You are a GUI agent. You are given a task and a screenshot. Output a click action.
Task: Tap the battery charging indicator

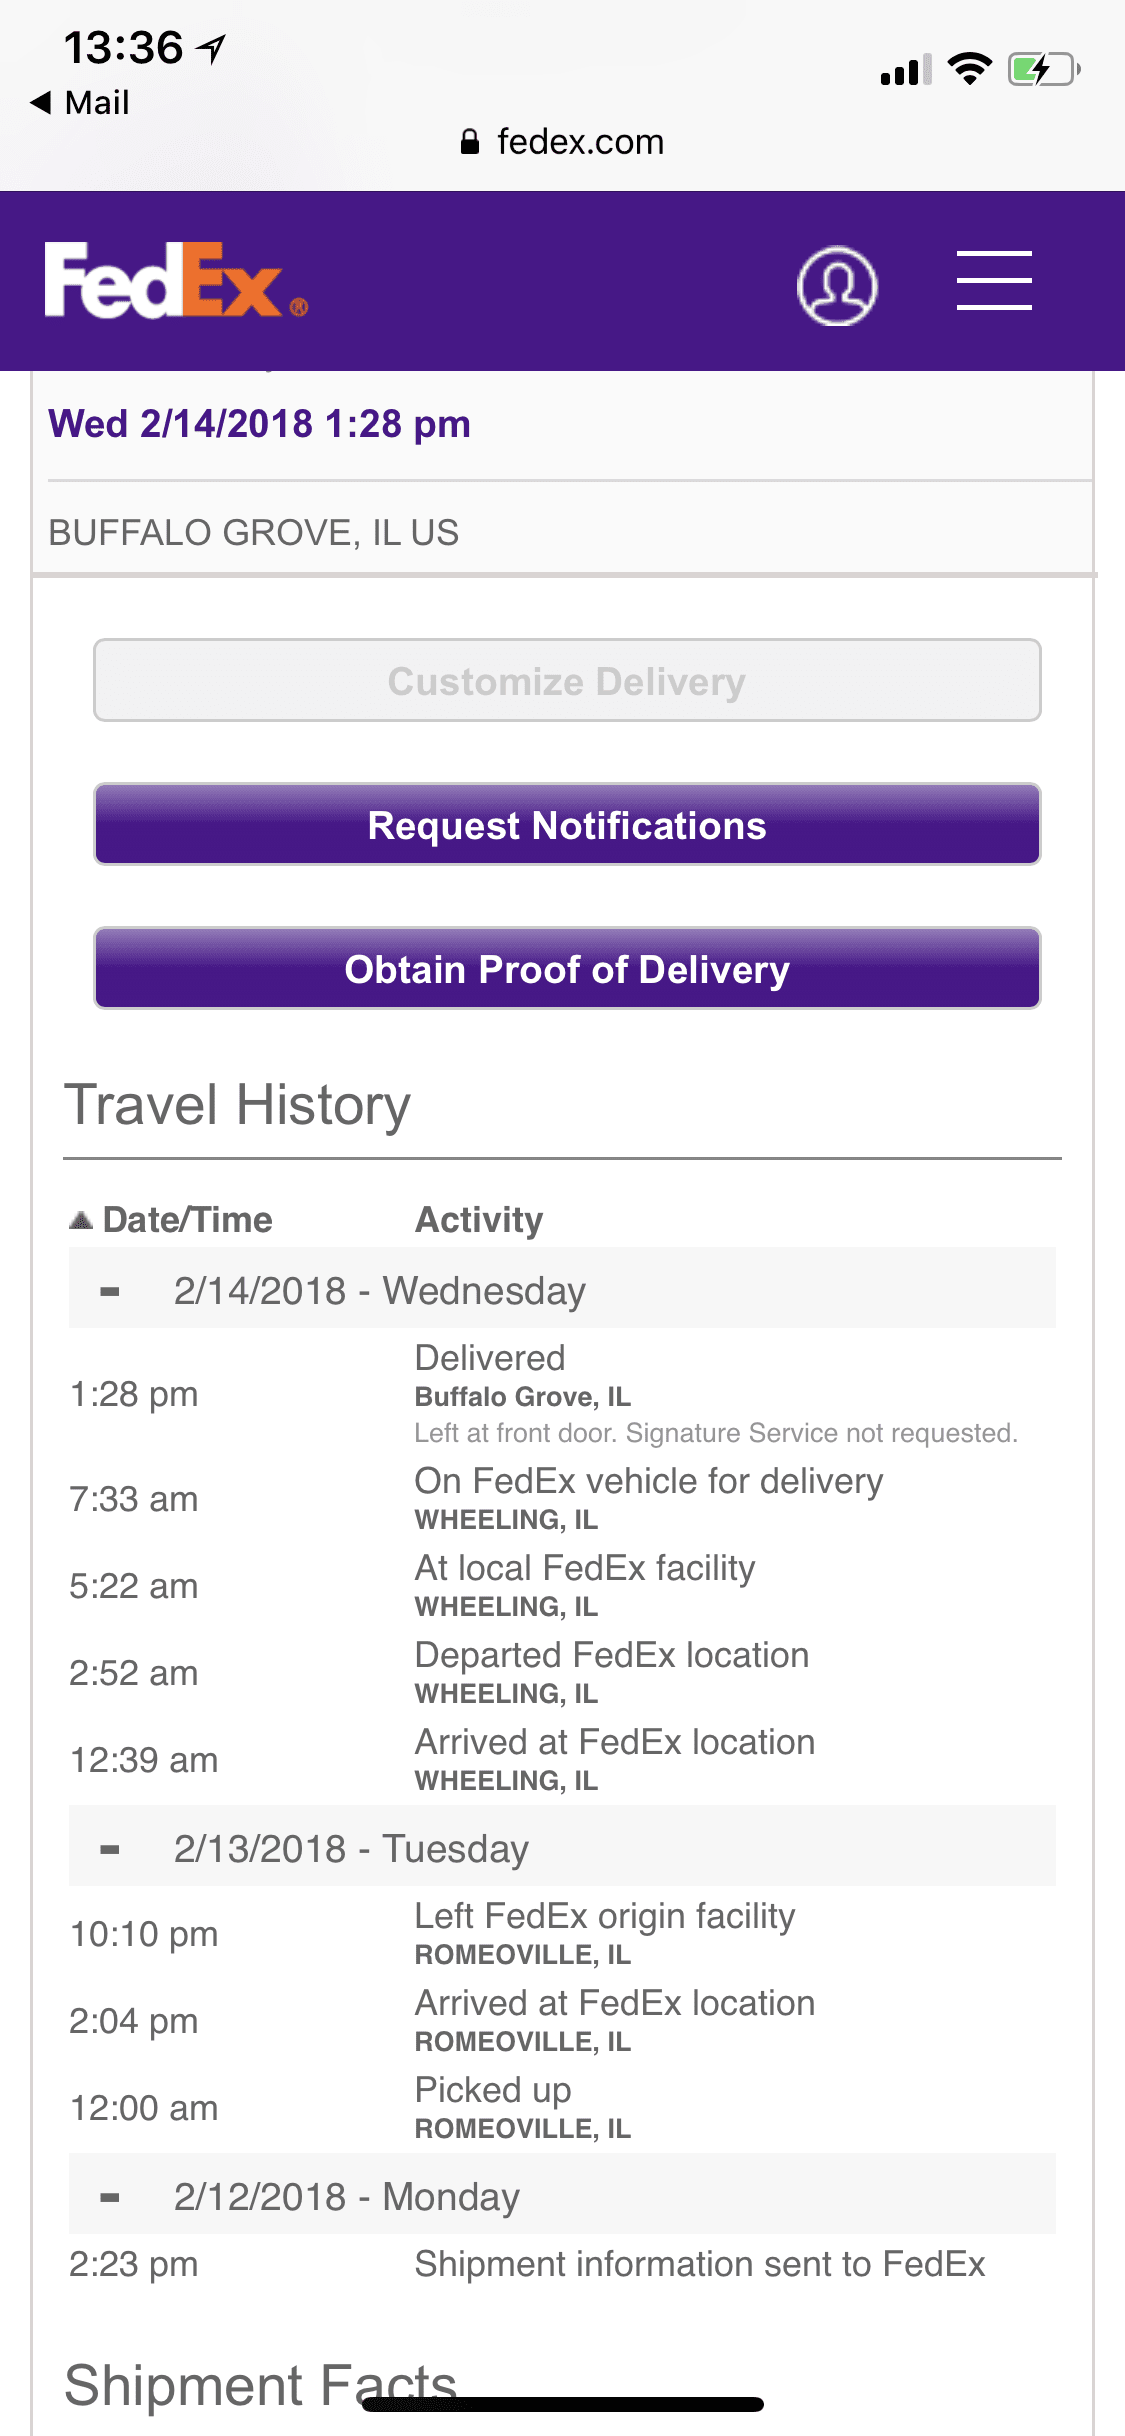1043,70
